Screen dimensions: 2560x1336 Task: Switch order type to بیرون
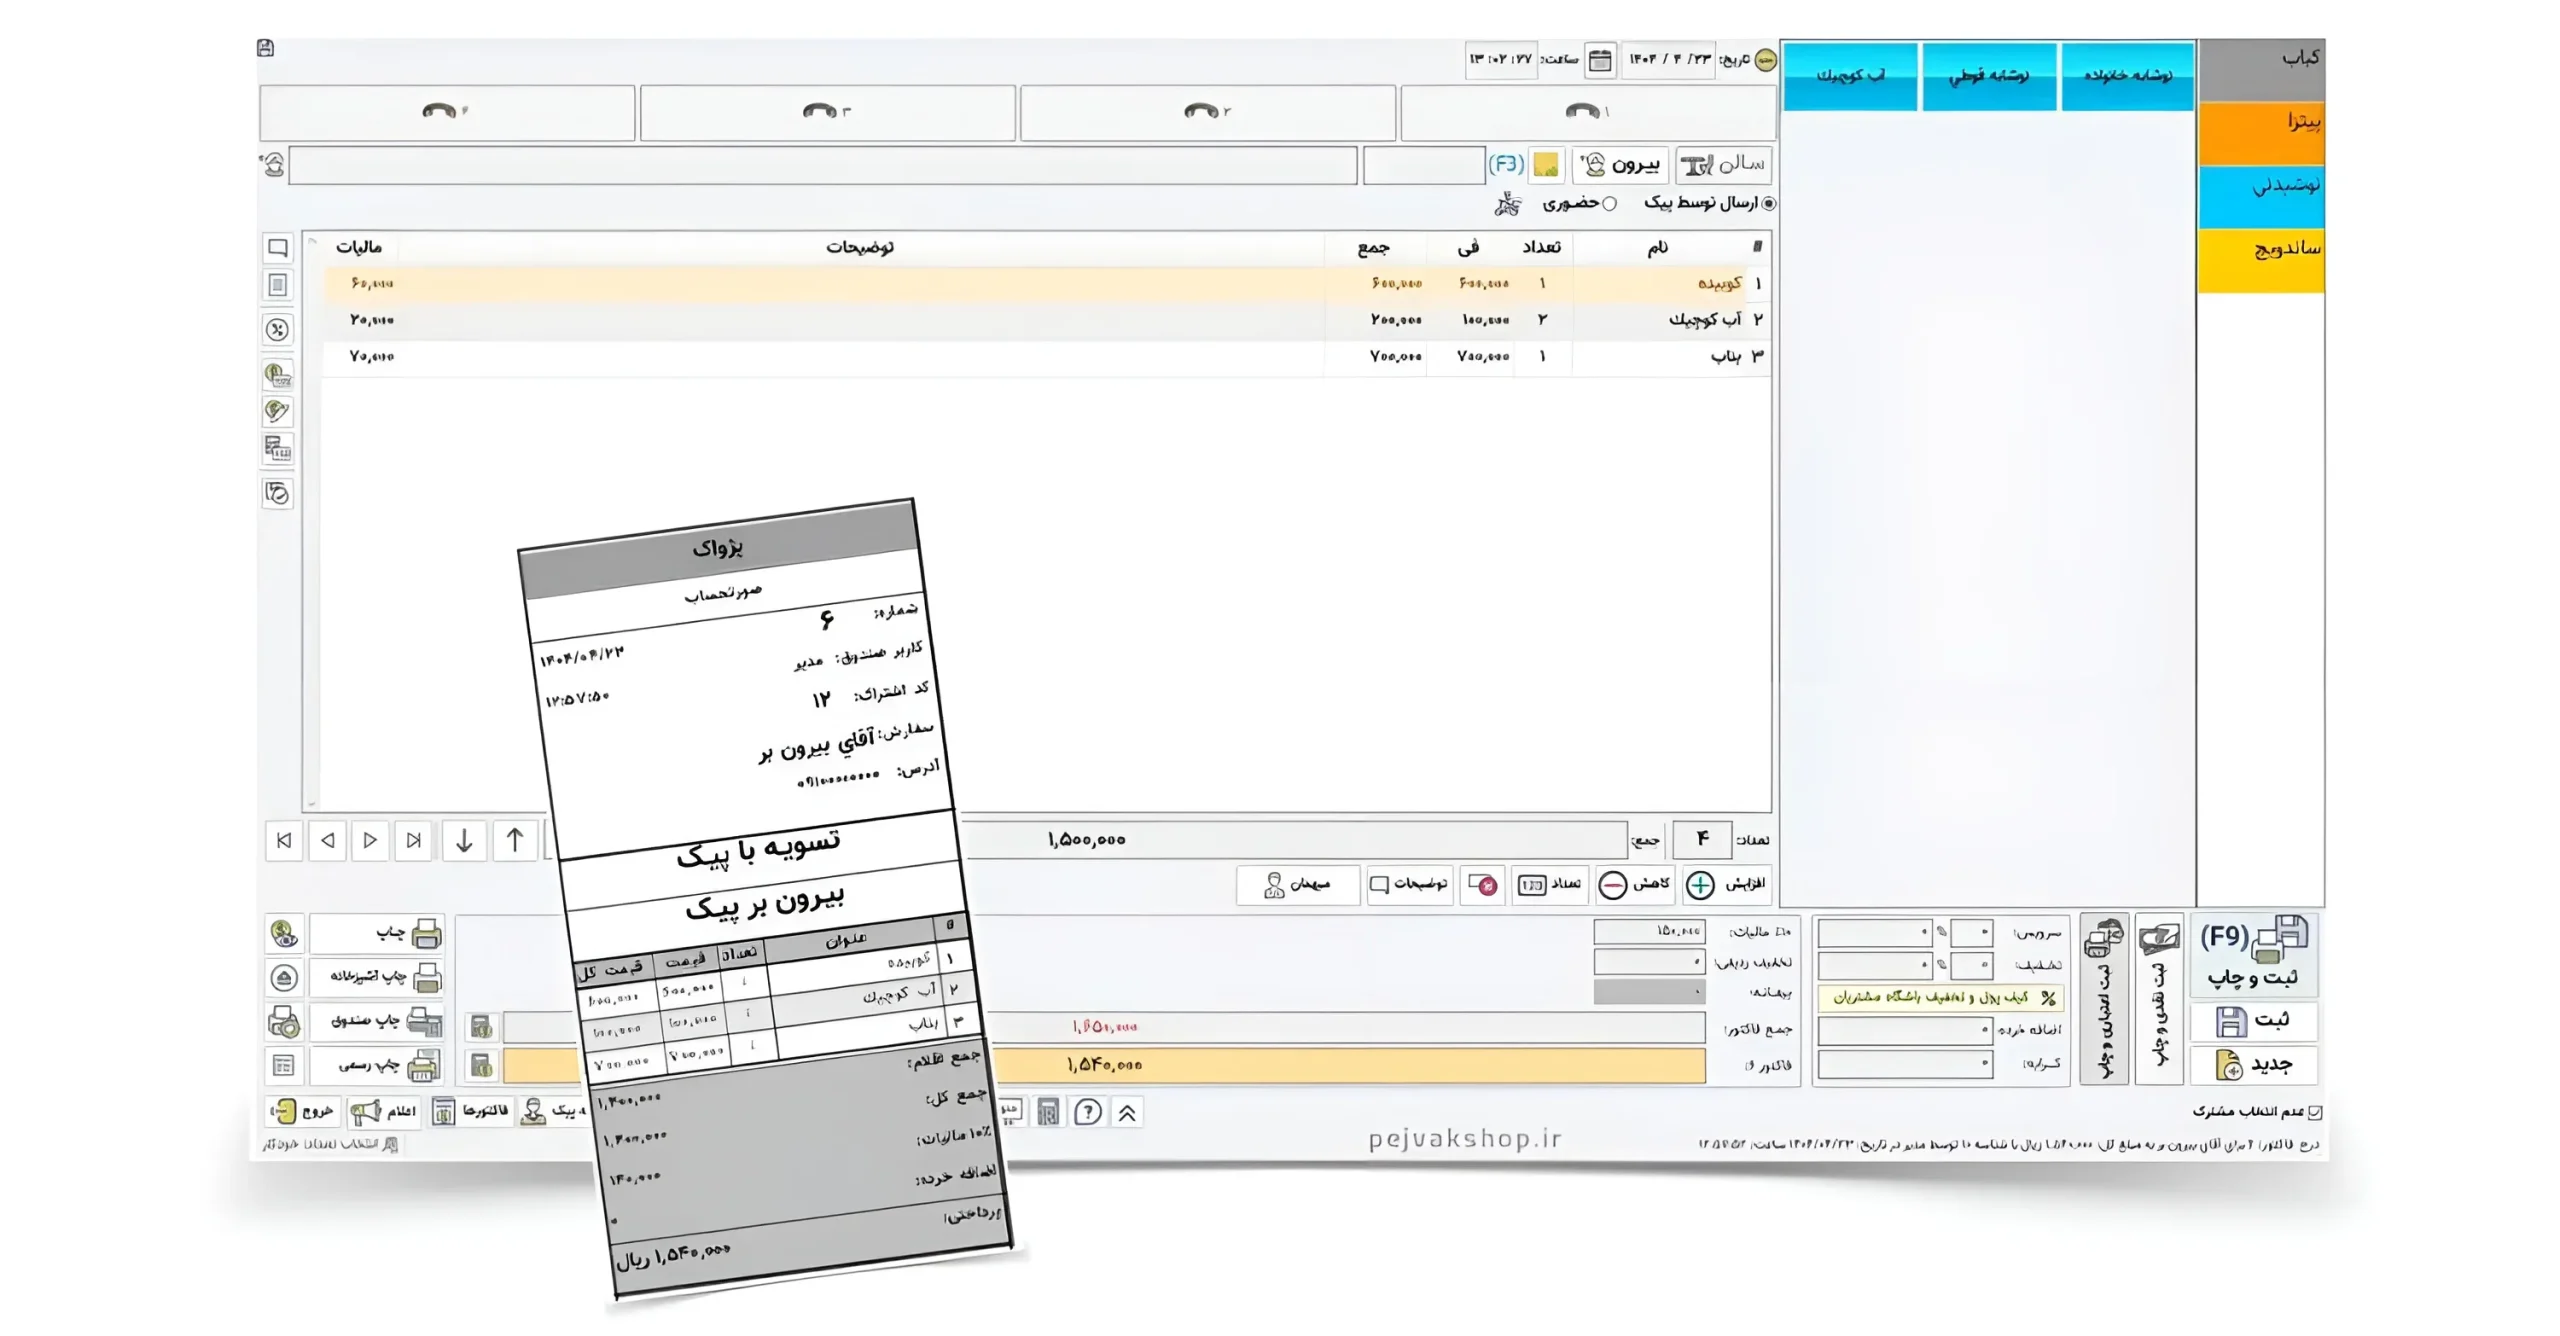coord(1620,165)
